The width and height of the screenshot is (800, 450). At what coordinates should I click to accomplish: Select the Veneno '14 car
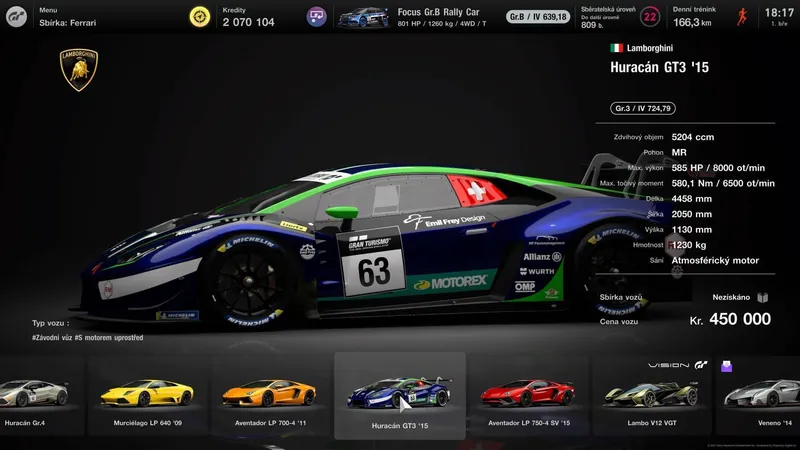point(760,396)
